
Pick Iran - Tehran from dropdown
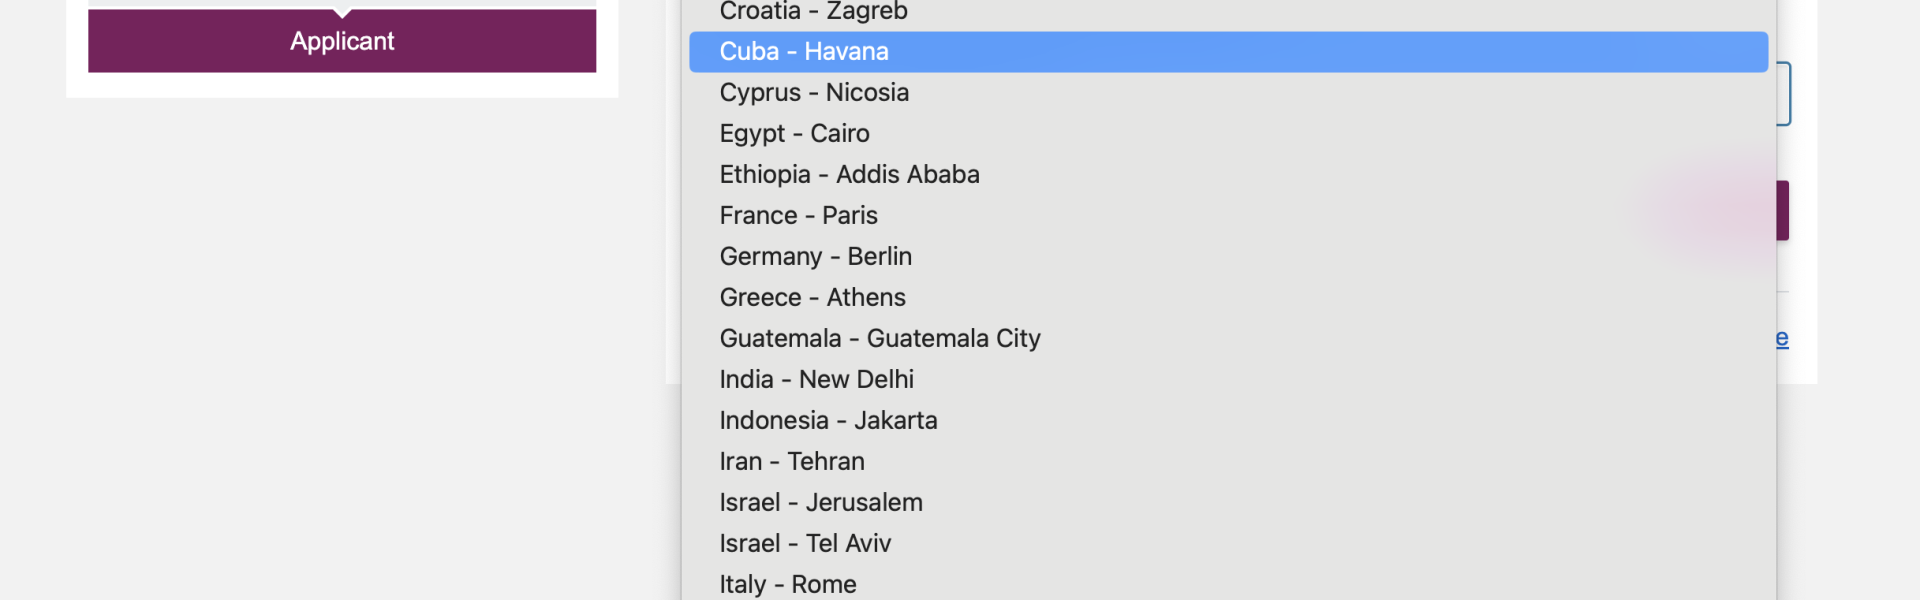coord(1228,462)
